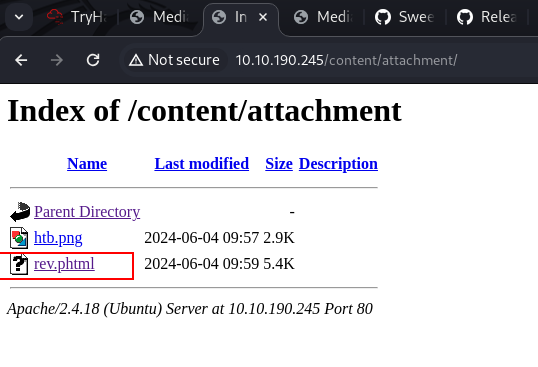The height and width of the screenshot is (367, 538).
Task: Open the htb.png link
Action: 58,238
